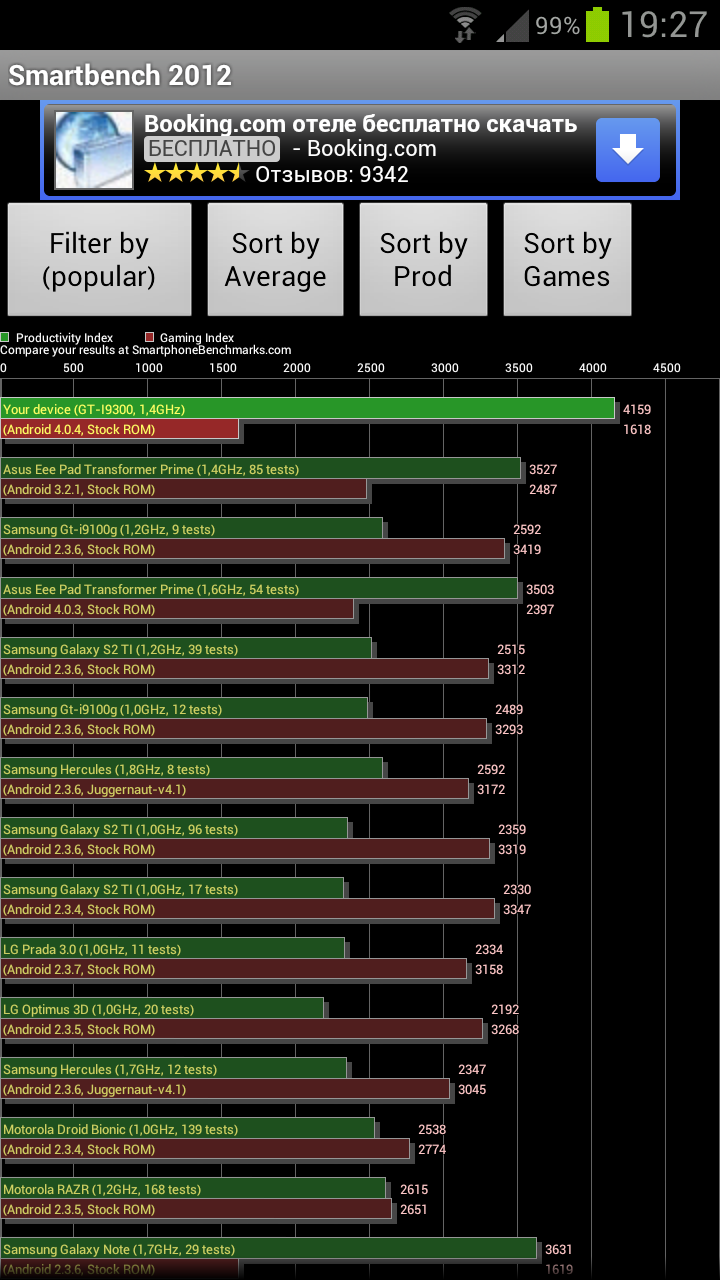The image size is (720, 1280).
Task: Open the Booking.com ad app thumbnail
Action: [x=94, y=150]
